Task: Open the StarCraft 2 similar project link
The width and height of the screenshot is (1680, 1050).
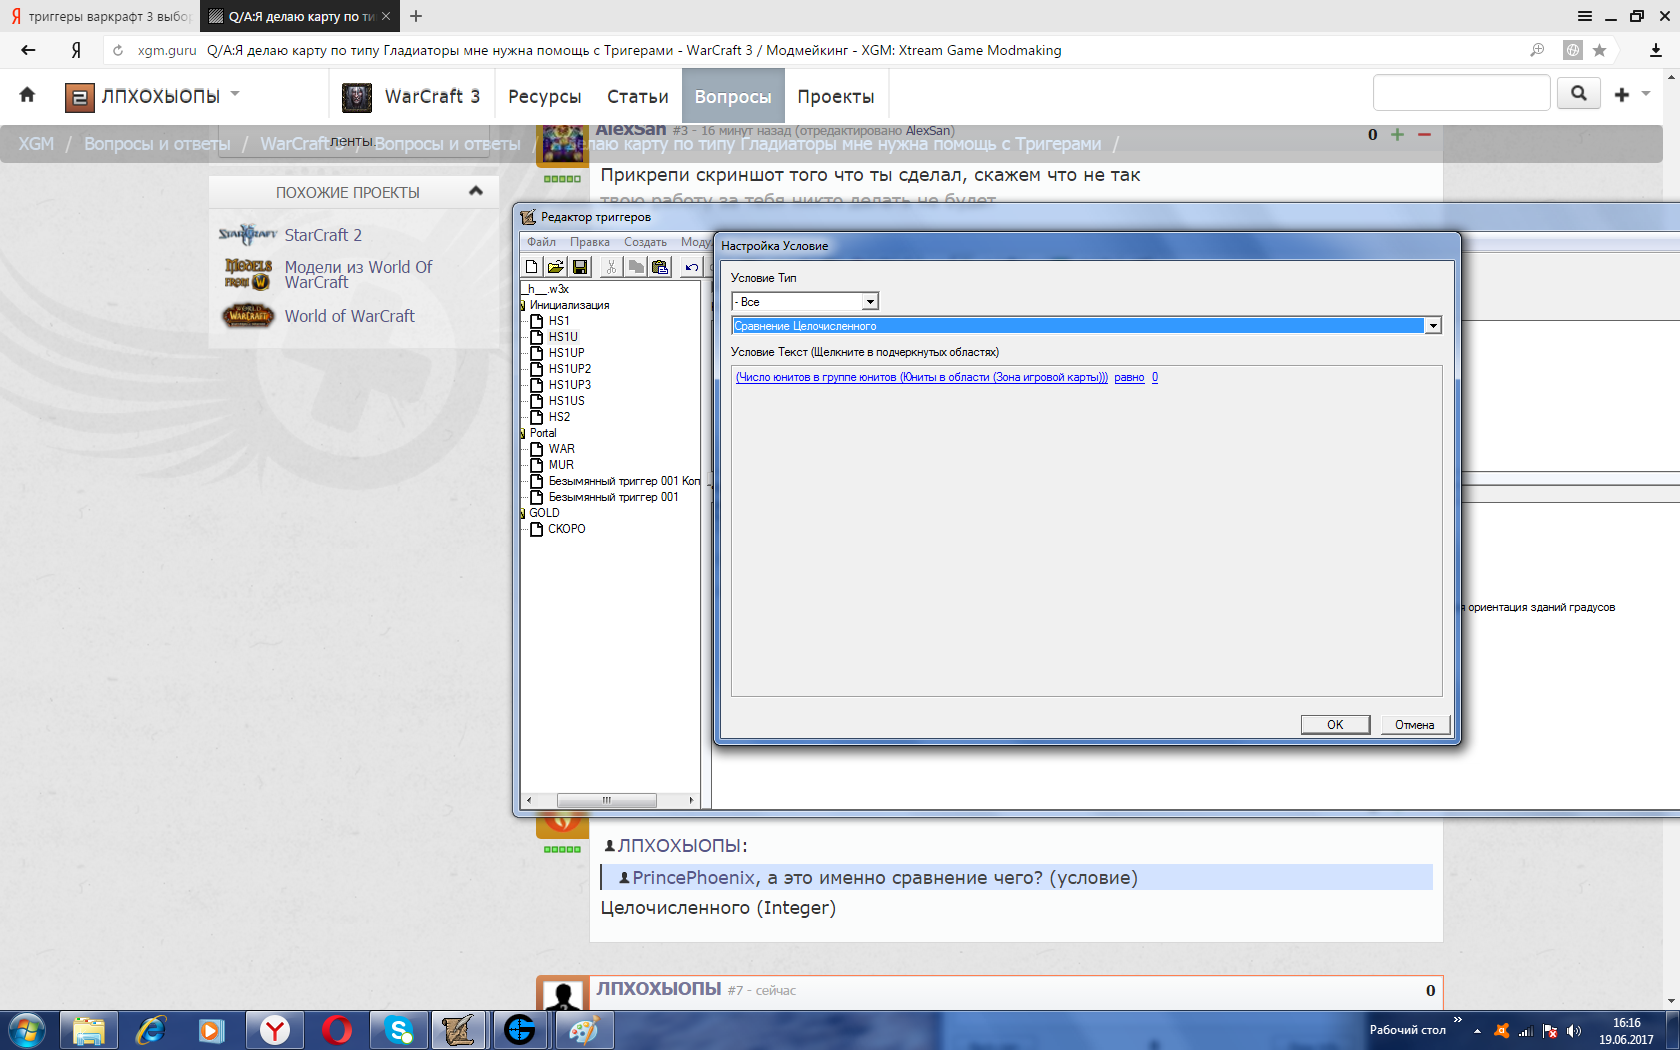Action: pos(323,235)
